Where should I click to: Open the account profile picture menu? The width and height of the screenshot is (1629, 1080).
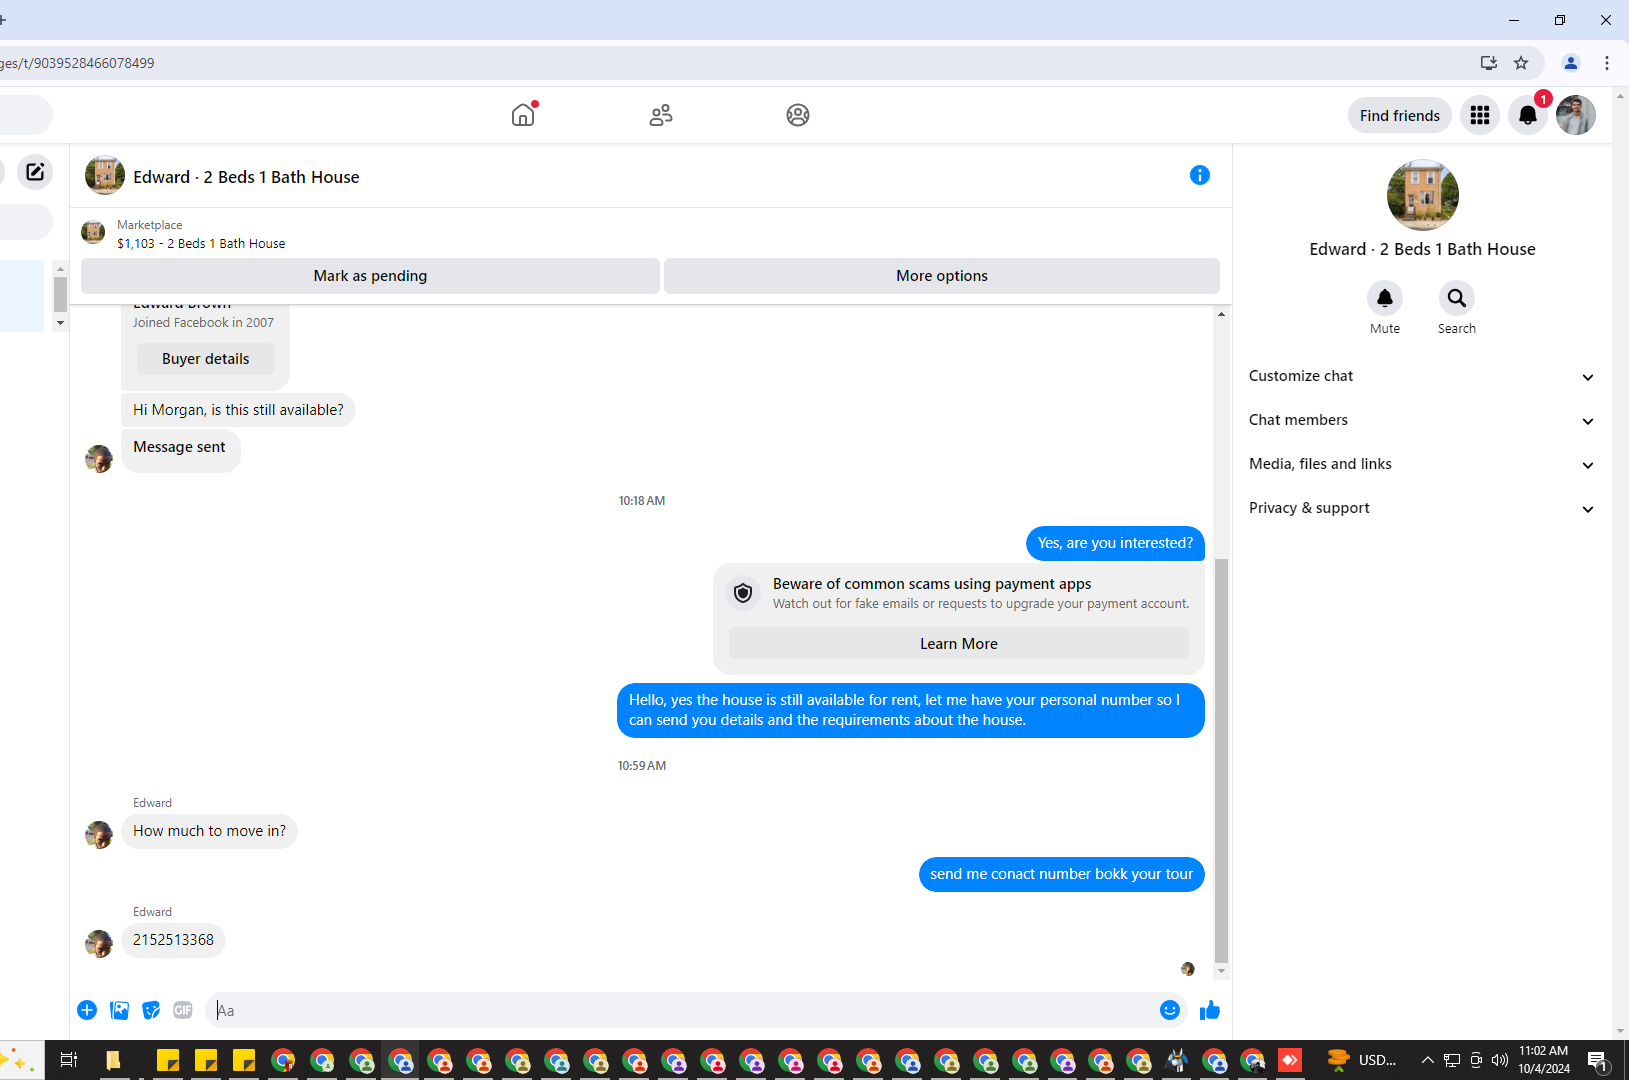[x=1576, y=115]
